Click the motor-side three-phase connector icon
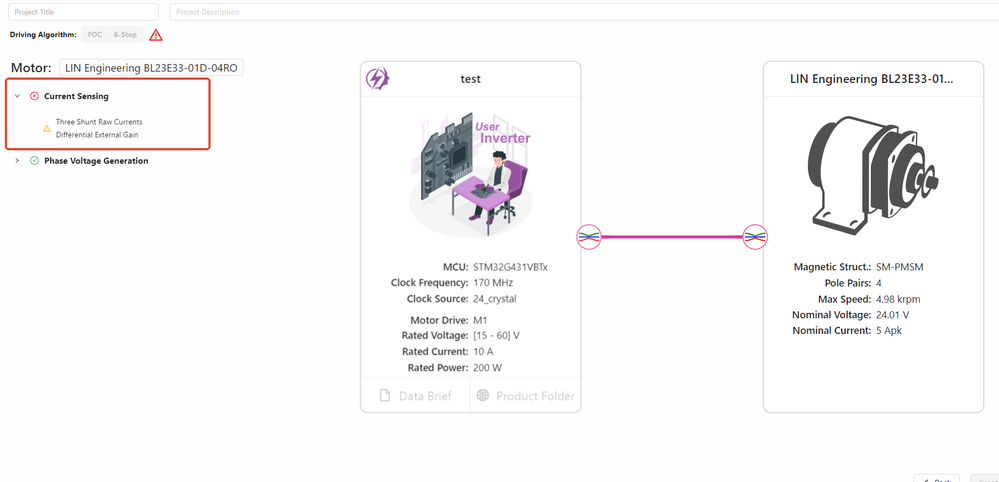 coord(755,237)
